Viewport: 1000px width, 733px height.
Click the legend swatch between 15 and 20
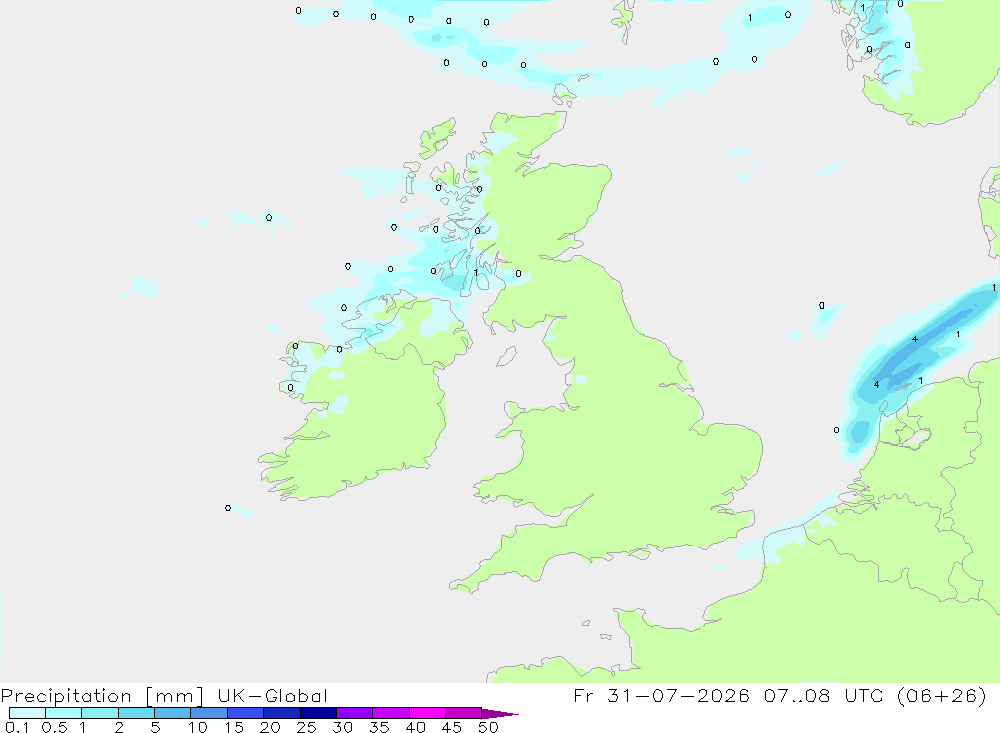click(x=246, y=713)
